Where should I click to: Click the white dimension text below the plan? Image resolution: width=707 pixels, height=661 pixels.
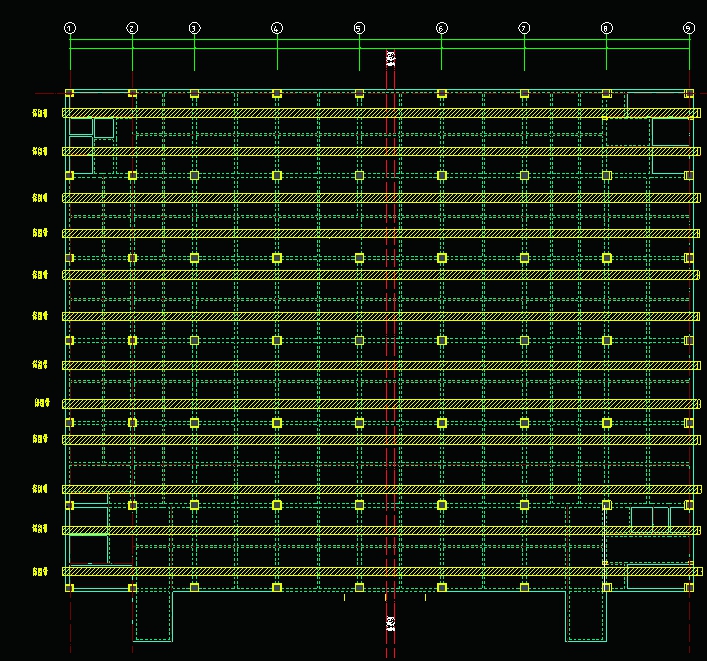pos(391,623)
